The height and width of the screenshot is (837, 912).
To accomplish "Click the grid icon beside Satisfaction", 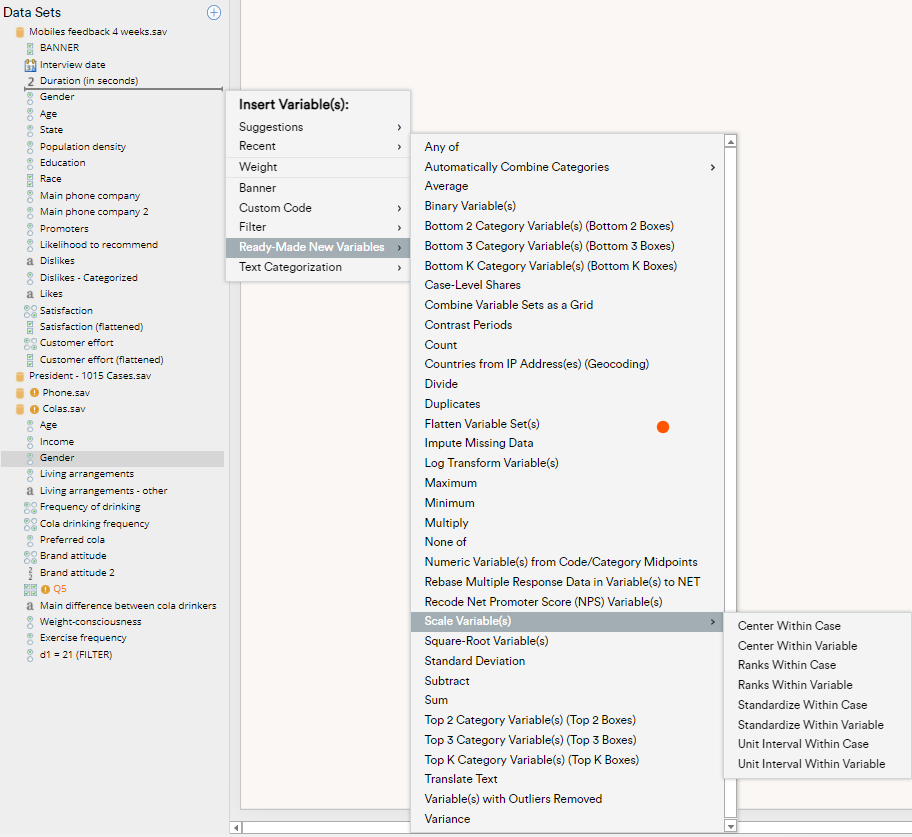I will coord(30,311).
